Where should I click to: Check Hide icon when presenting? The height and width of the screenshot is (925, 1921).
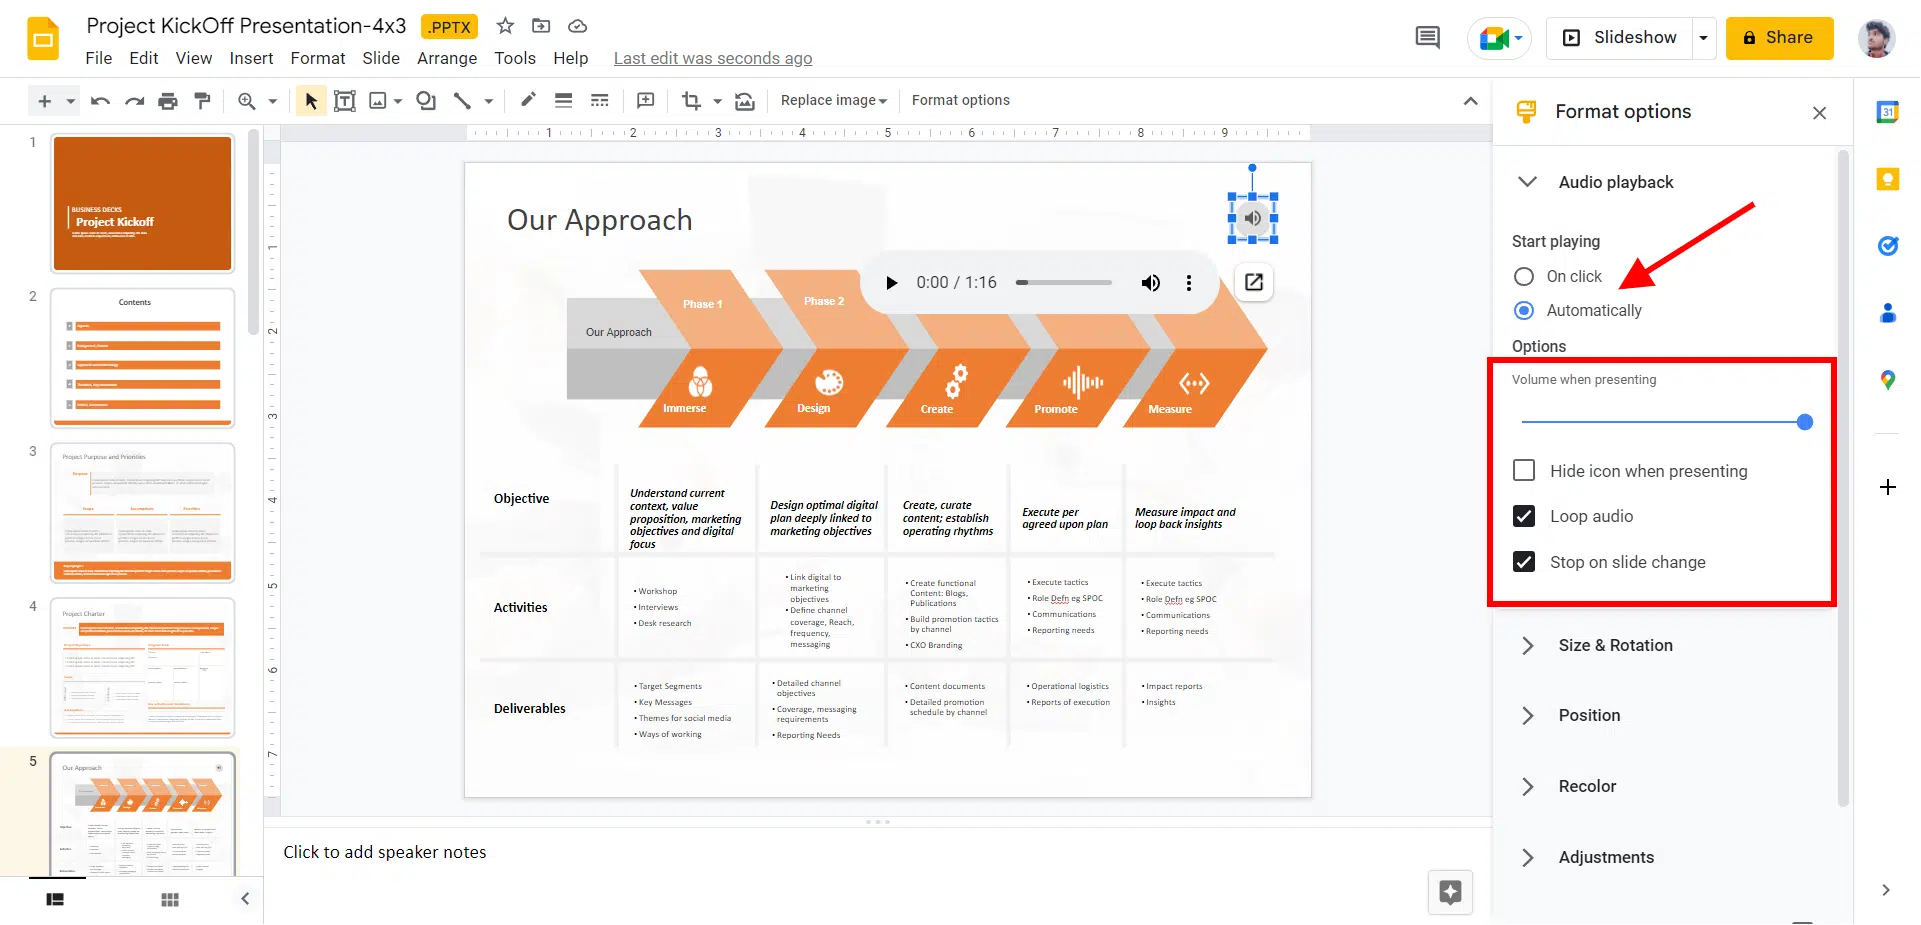click(1524, 471)
